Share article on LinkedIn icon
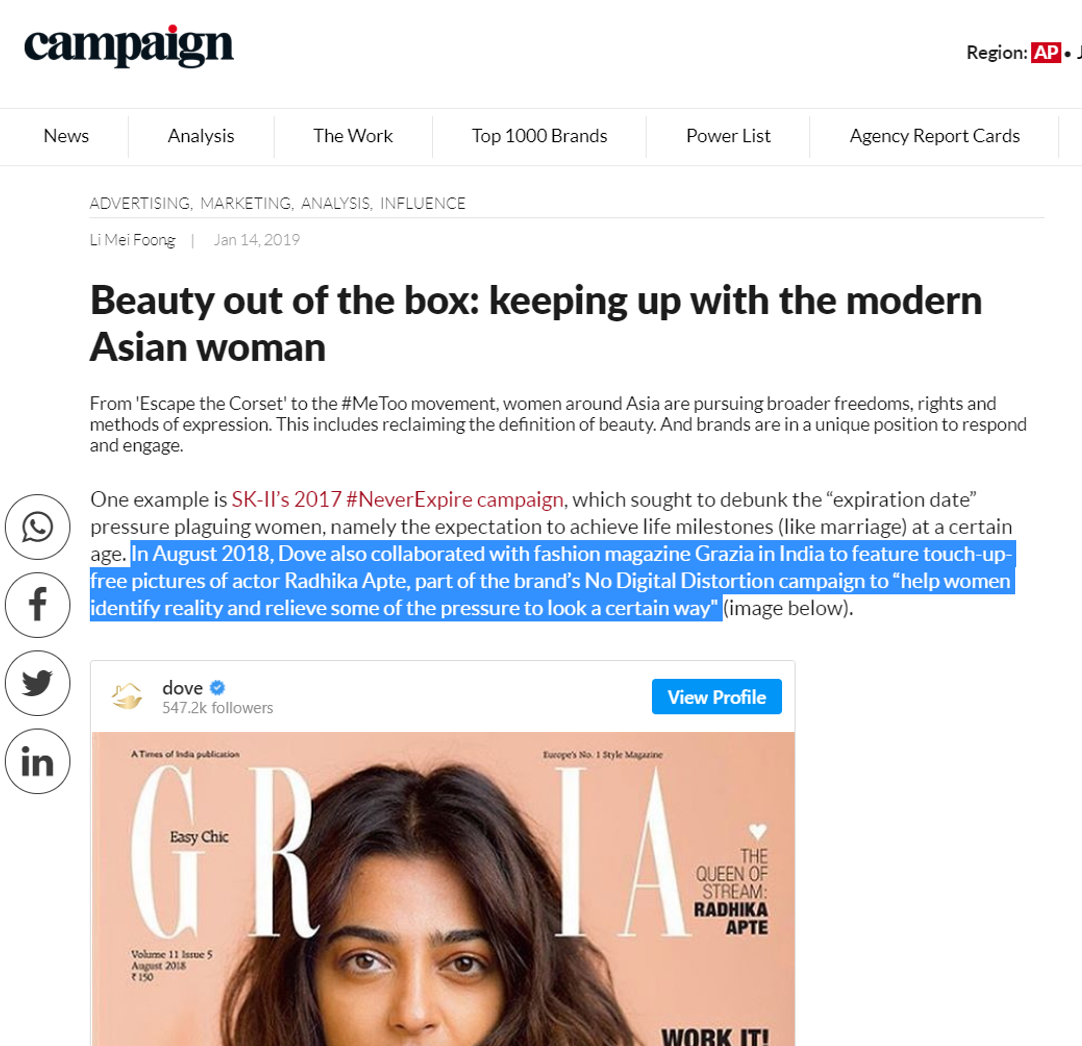Screen dimensions: 1082x1046 click(x=37, y=762)
